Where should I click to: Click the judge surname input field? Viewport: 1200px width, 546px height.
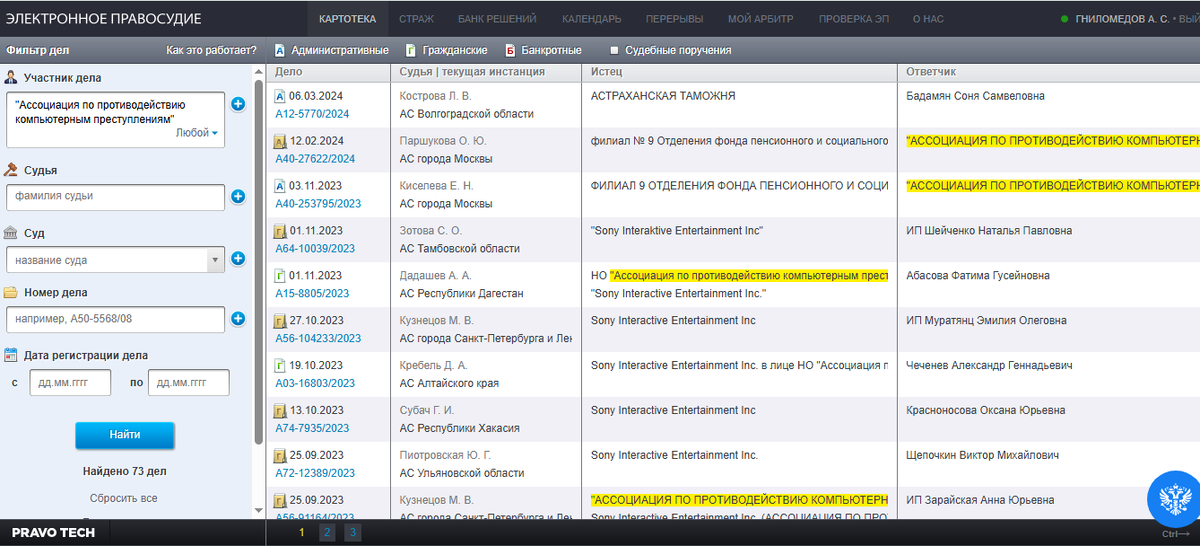(115, 197)
